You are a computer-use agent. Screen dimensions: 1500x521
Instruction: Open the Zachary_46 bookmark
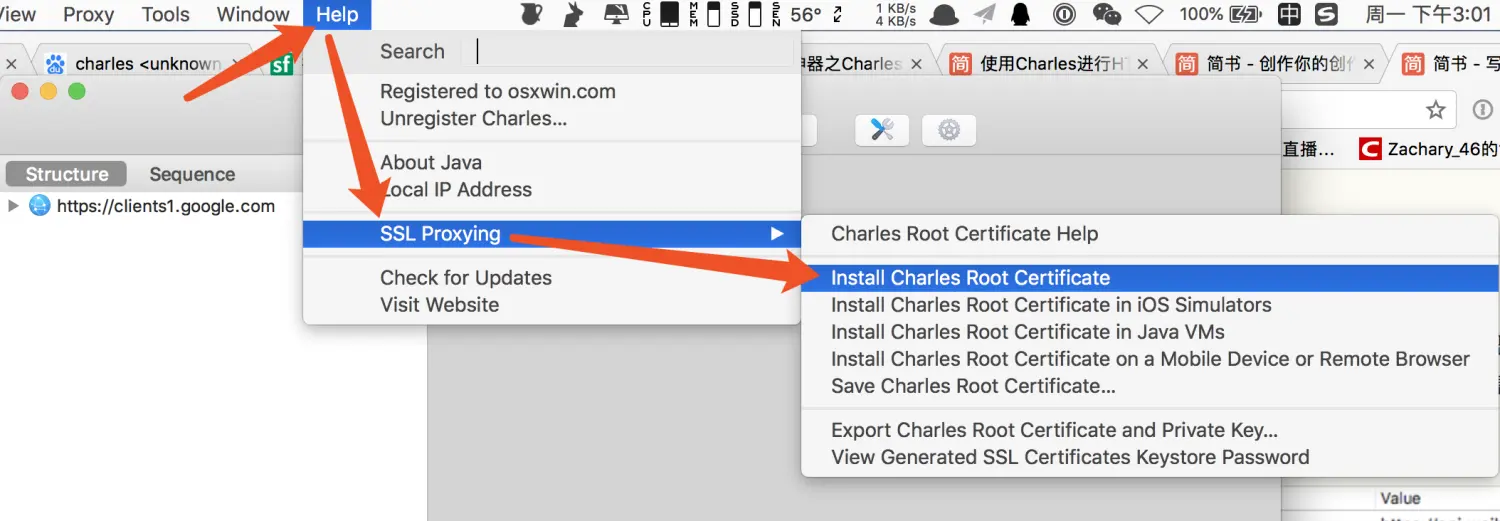(x=1431, y=149)
